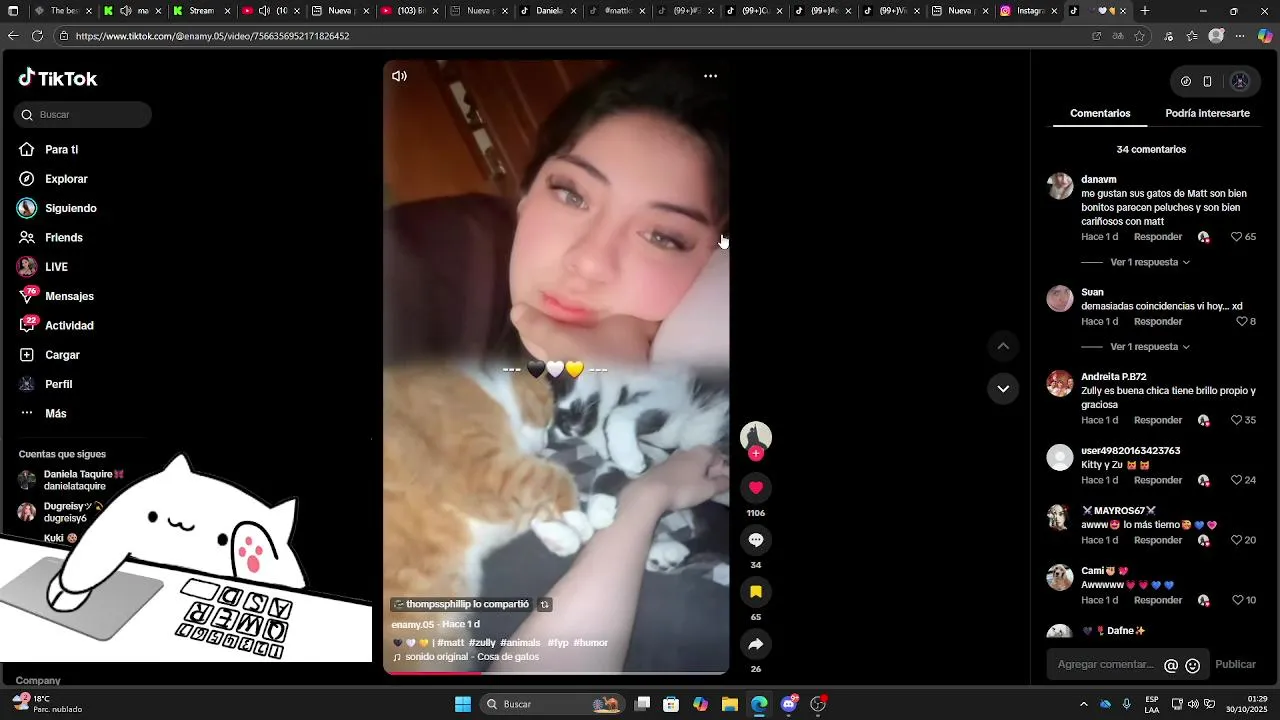The width and height of the screenshot is (1280, 720).
Task: Open the LIVE section
Action: [x=56, y=267]
